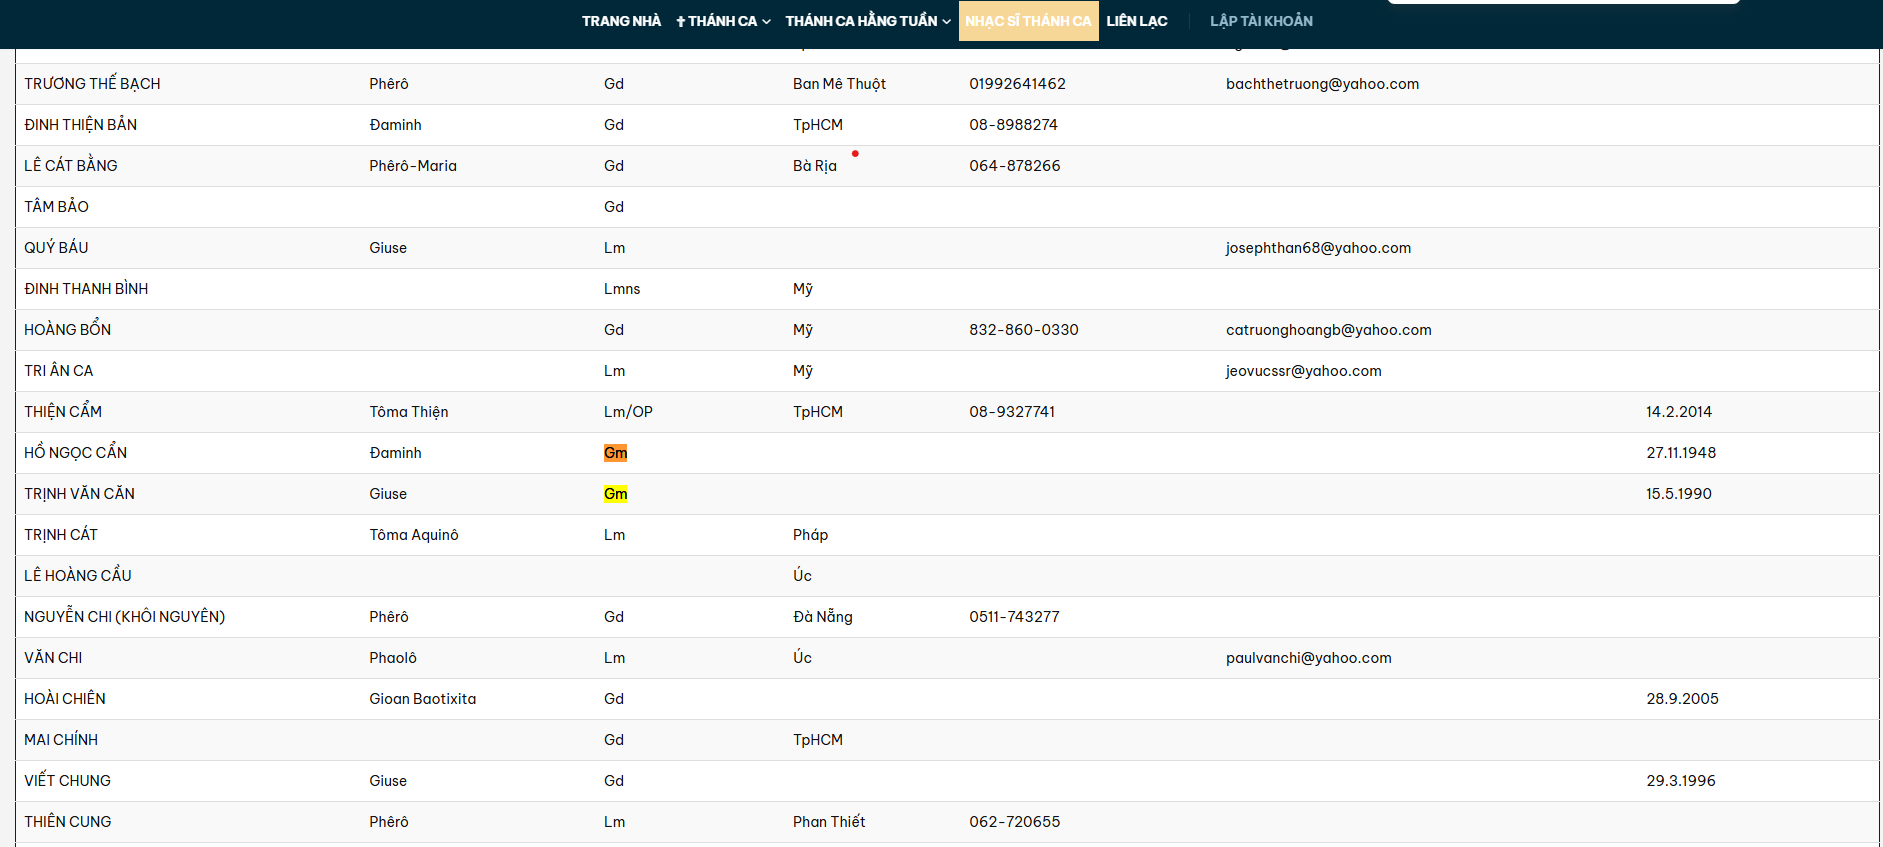This screenshot has height=847, width=1883.
Task: Select the name TÂM BẢO
Action: [x=56, y=207]
